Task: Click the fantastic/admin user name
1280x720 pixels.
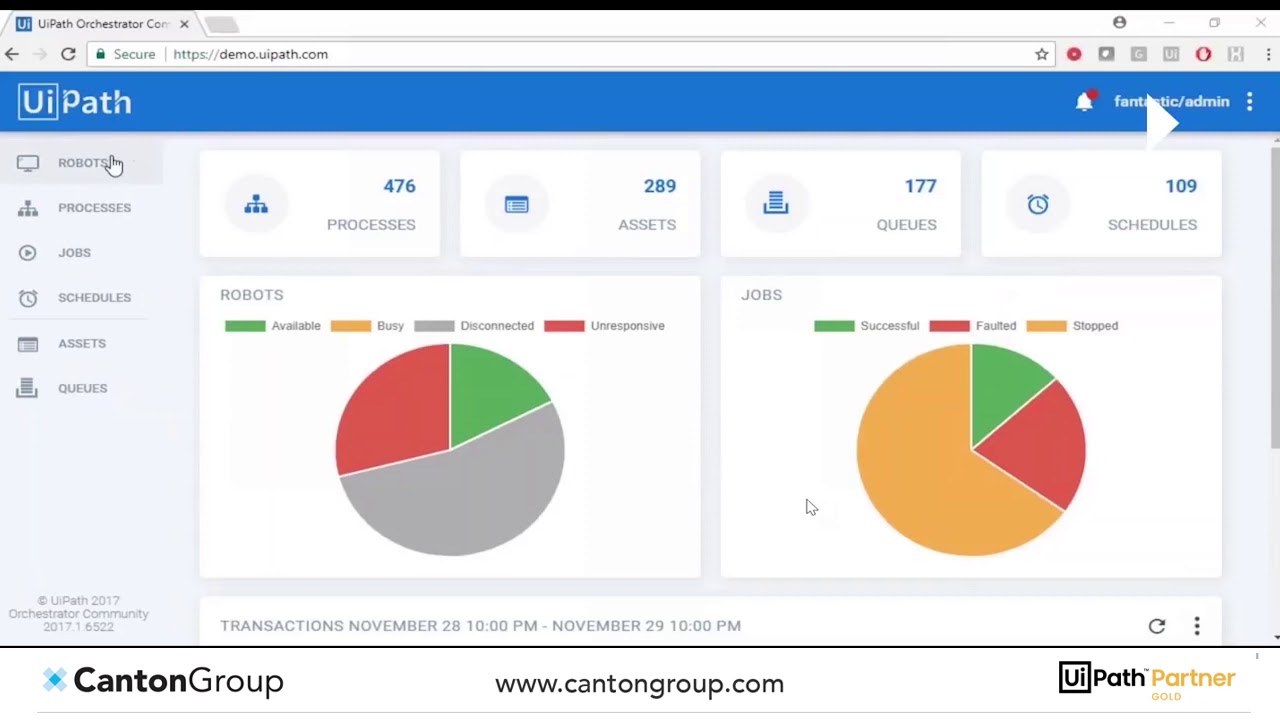Action: [x=1171, y=101]
